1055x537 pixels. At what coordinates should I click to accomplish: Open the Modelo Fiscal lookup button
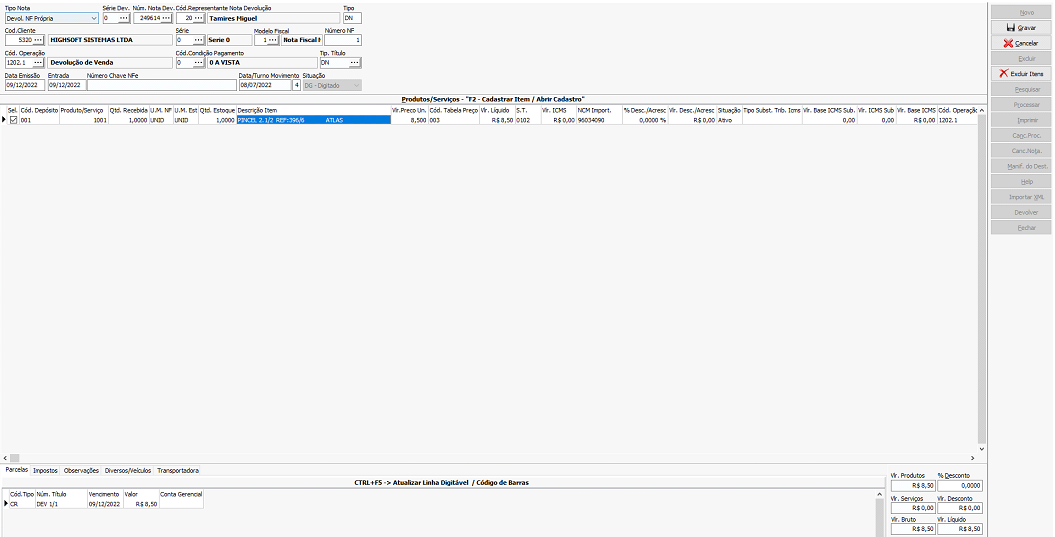[x=272, y=40]
